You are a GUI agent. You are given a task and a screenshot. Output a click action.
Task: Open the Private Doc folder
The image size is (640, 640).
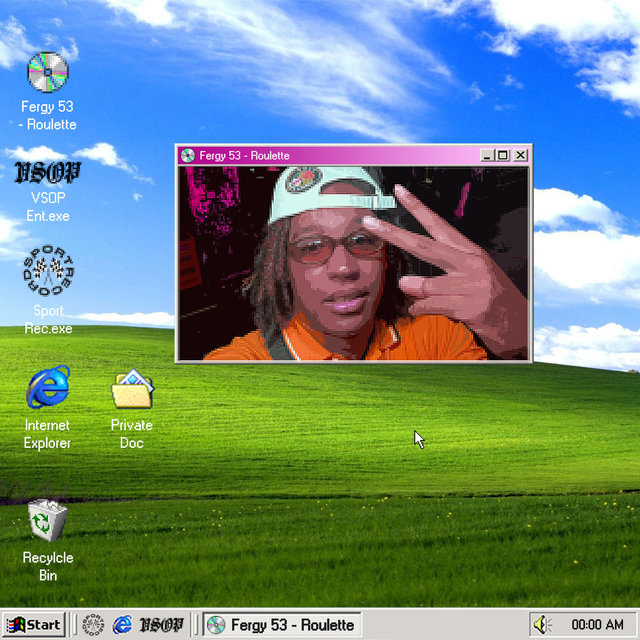coord(132,389)
